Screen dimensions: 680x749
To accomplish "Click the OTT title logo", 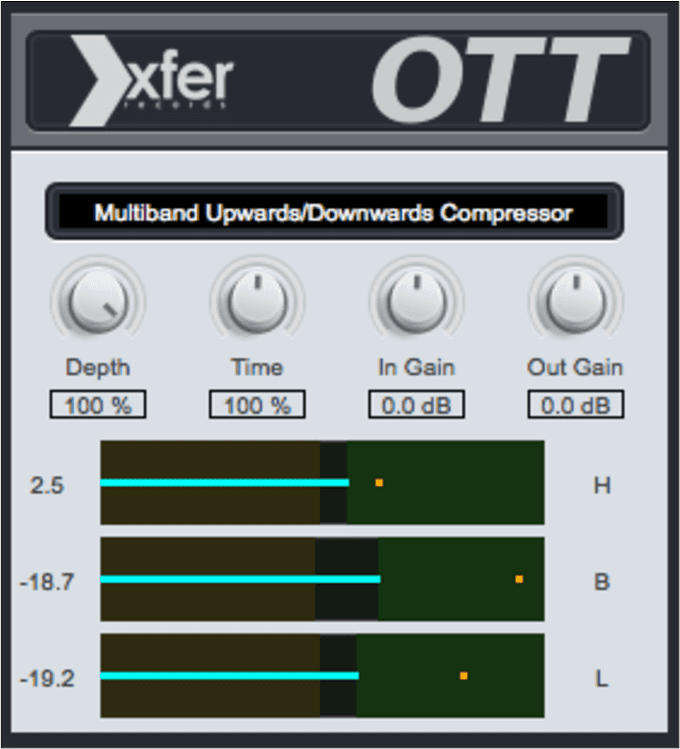I will pos(500,80).
